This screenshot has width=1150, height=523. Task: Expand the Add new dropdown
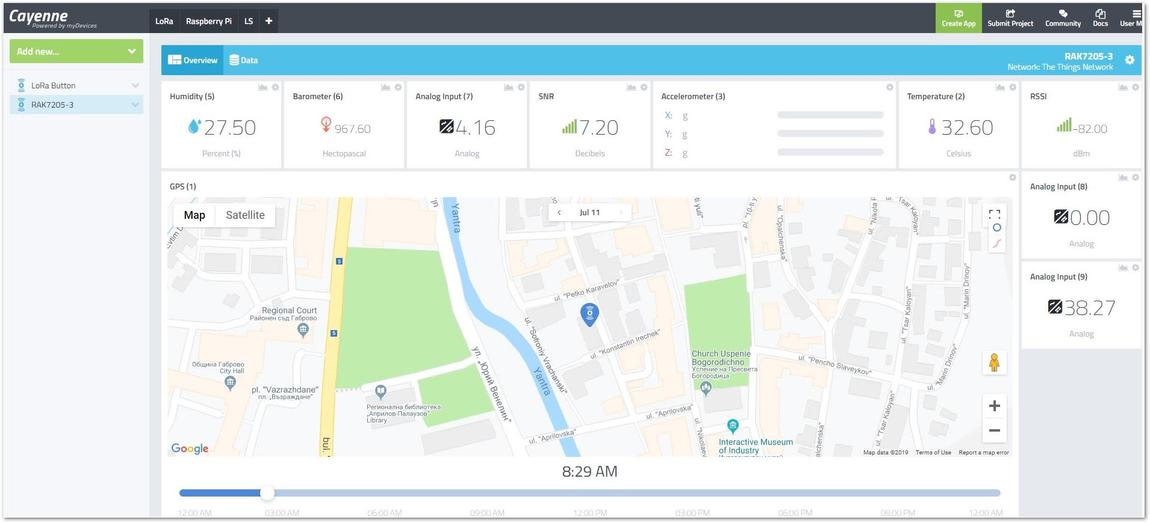pyautogui.click(x=76, y=51)
